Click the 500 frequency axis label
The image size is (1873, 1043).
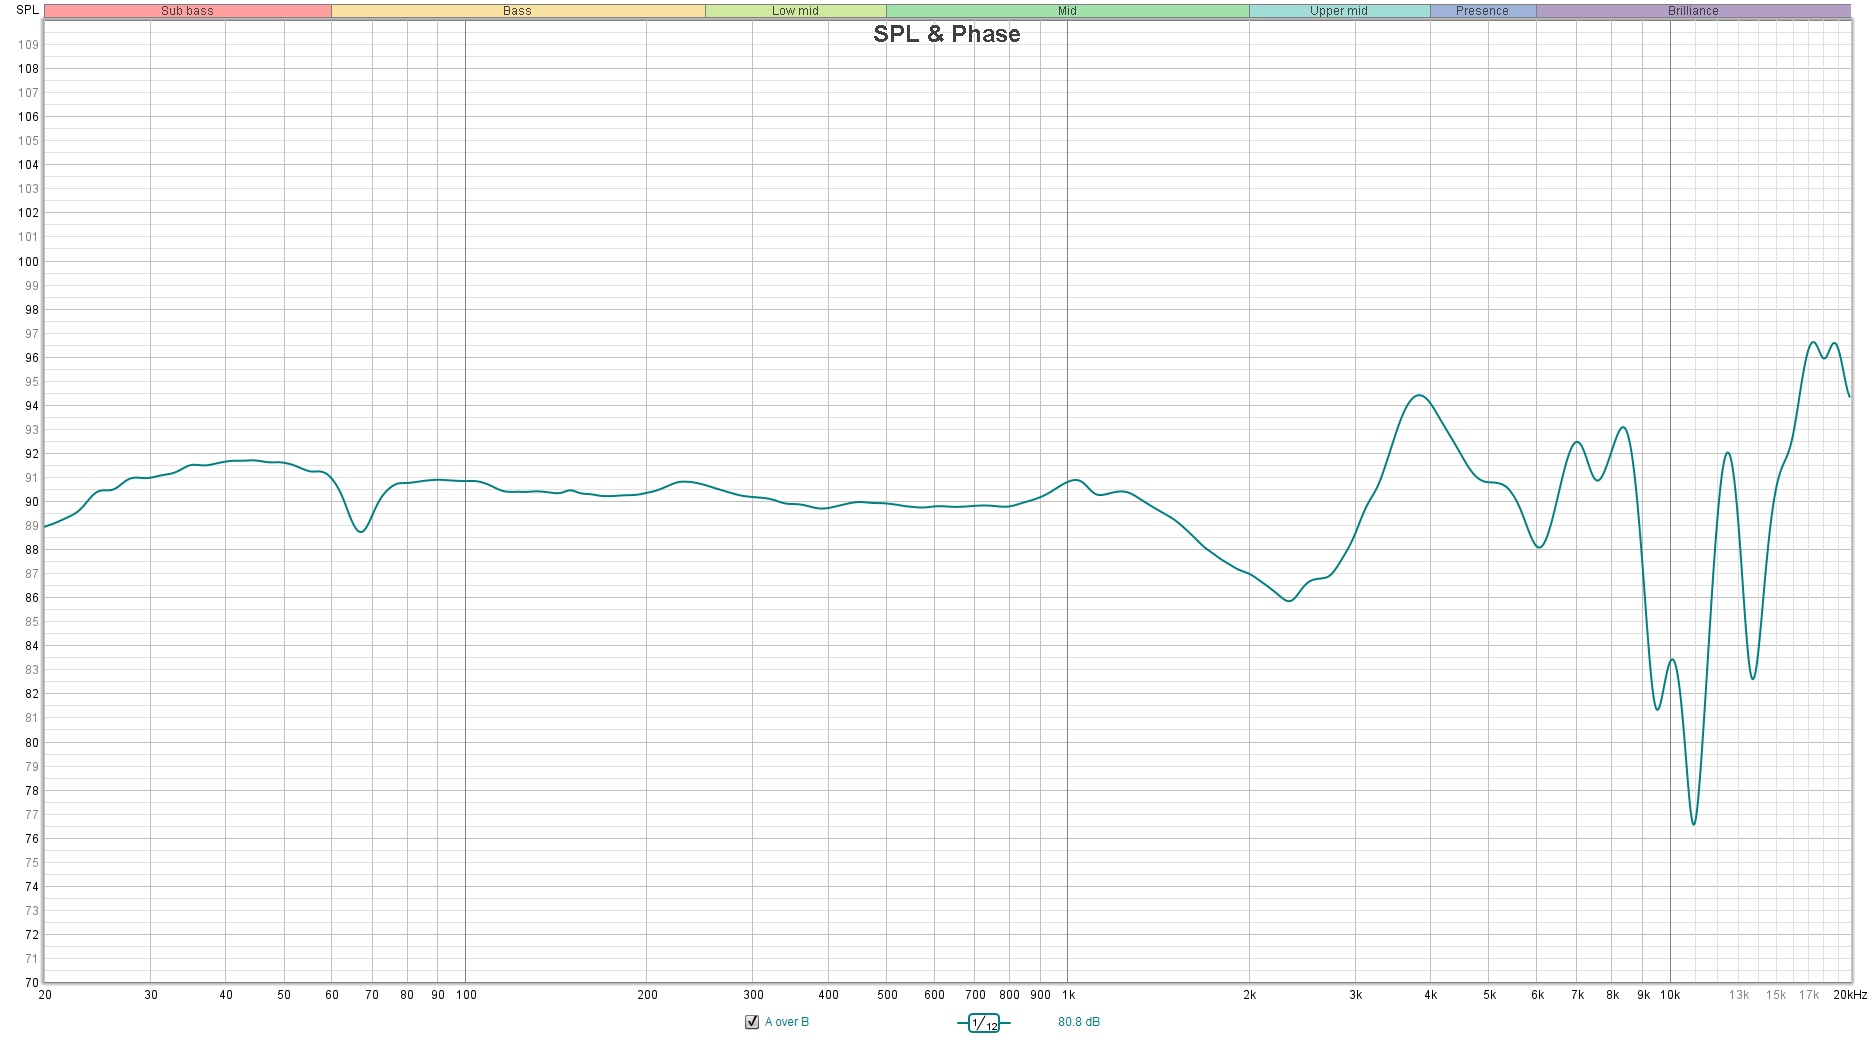click(x=887, y=995)
